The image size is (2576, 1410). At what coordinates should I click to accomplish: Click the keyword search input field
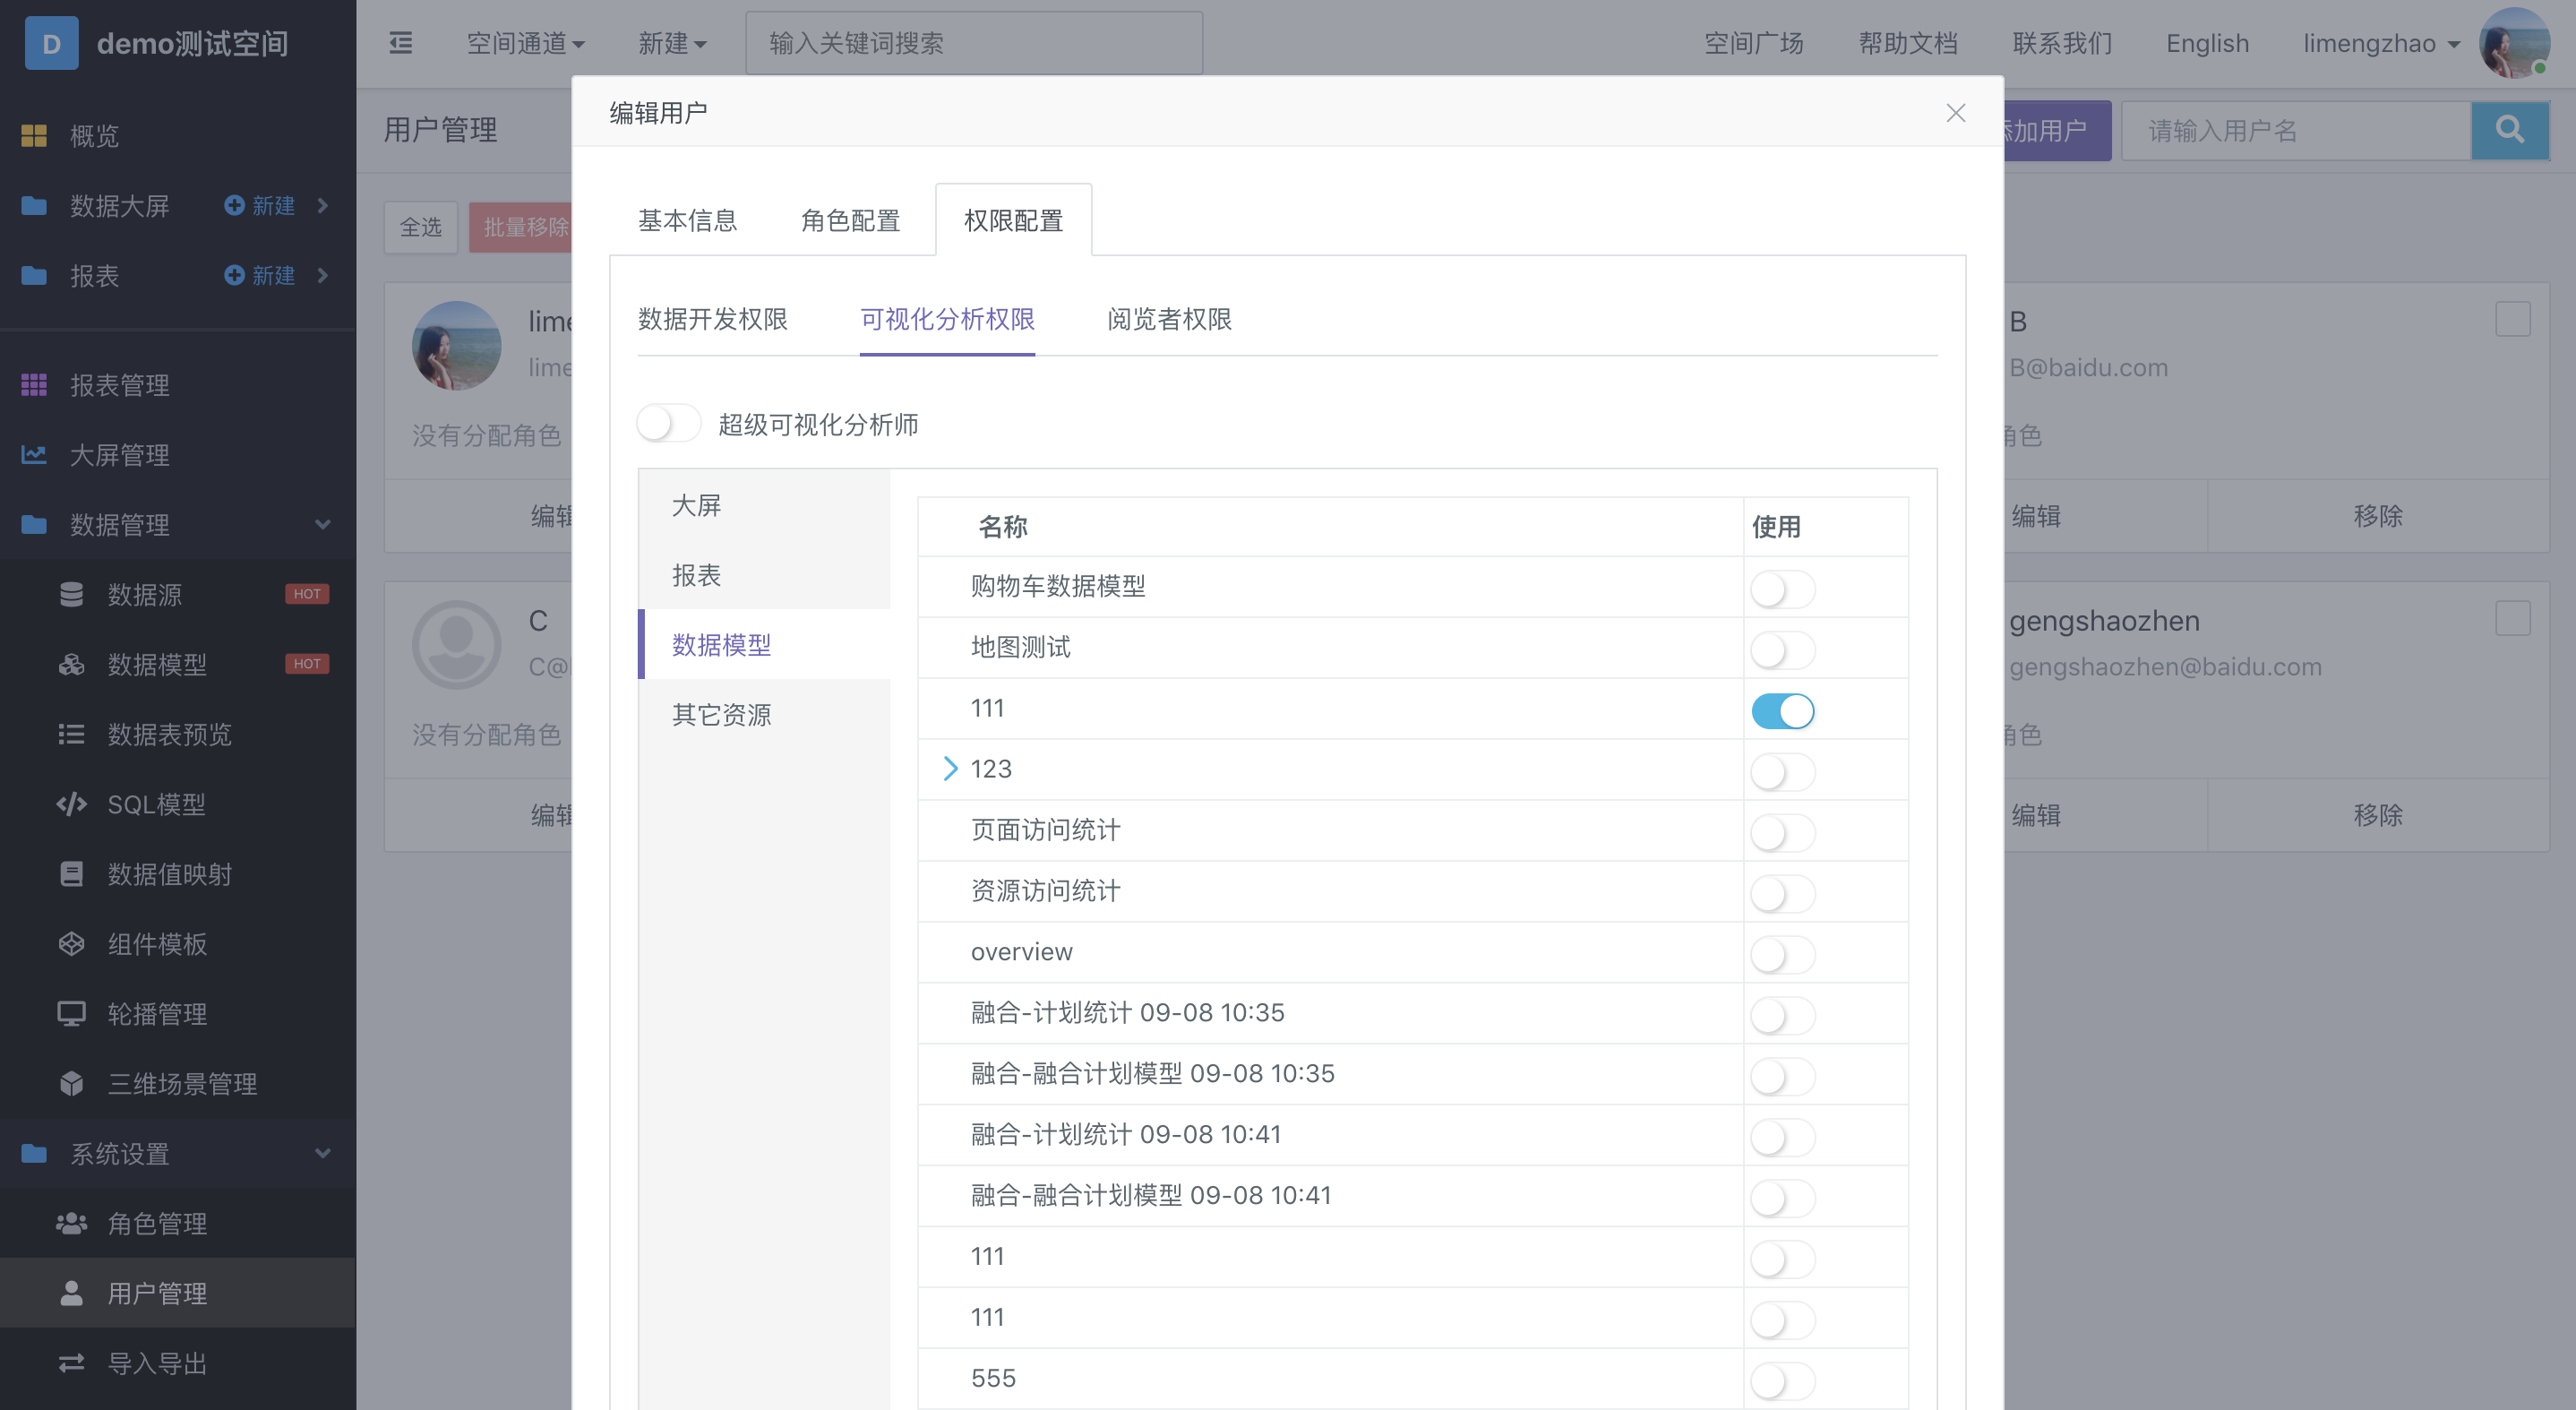(973, 43)
